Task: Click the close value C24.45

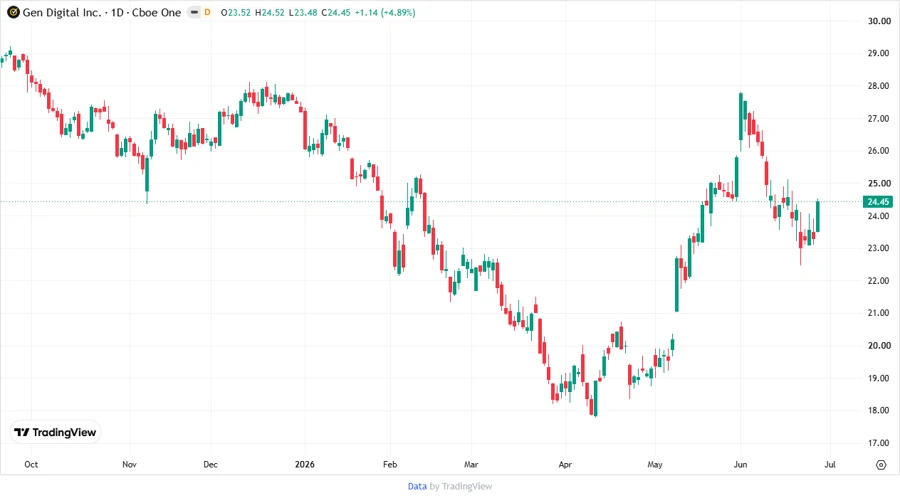Action: click(x=336, y=12)
